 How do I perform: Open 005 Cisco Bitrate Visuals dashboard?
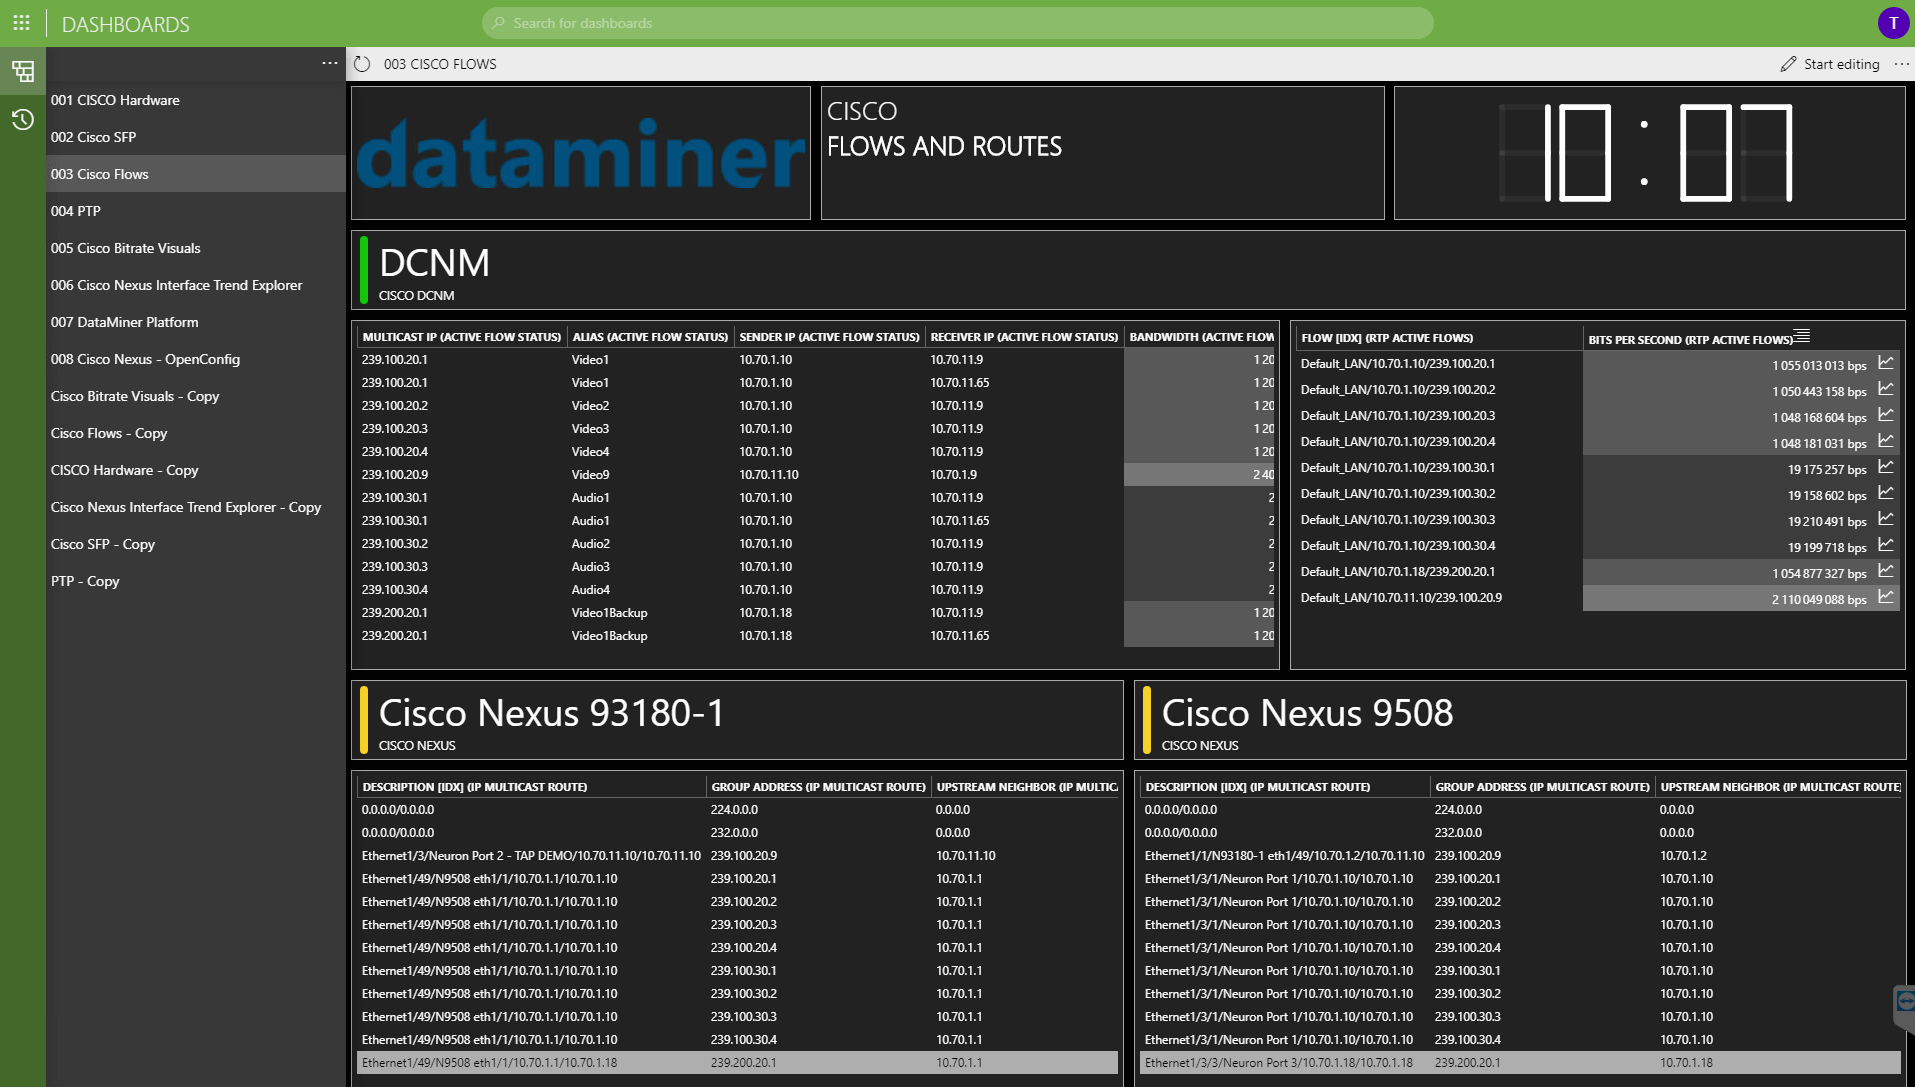(196, 248)
